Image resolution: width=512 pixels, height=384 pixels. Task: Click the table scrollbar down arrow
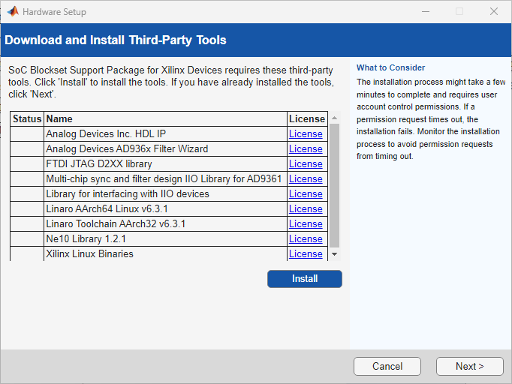(x=335, y=254)
